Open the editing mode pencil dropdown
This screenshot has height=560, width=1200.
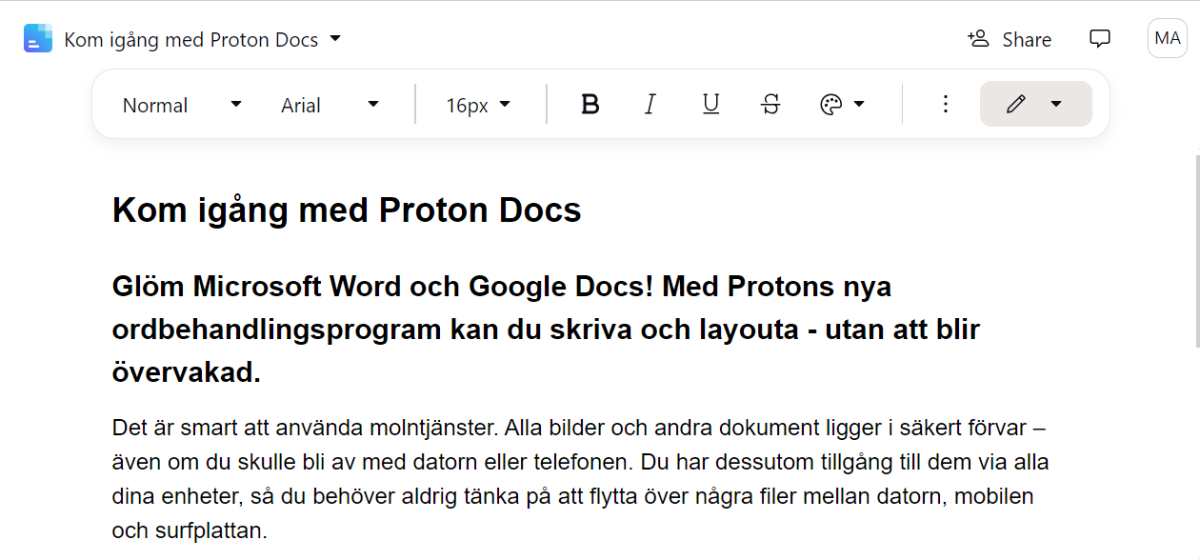click(x=1035, y=104)
